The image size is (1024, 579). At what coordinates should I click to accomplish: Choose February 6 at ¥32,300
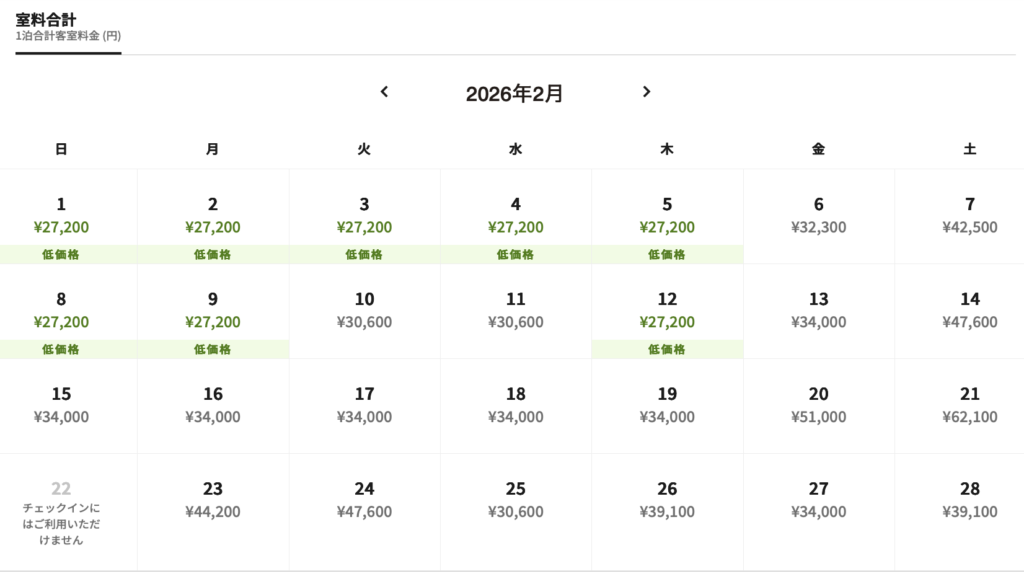coord(818,216)
